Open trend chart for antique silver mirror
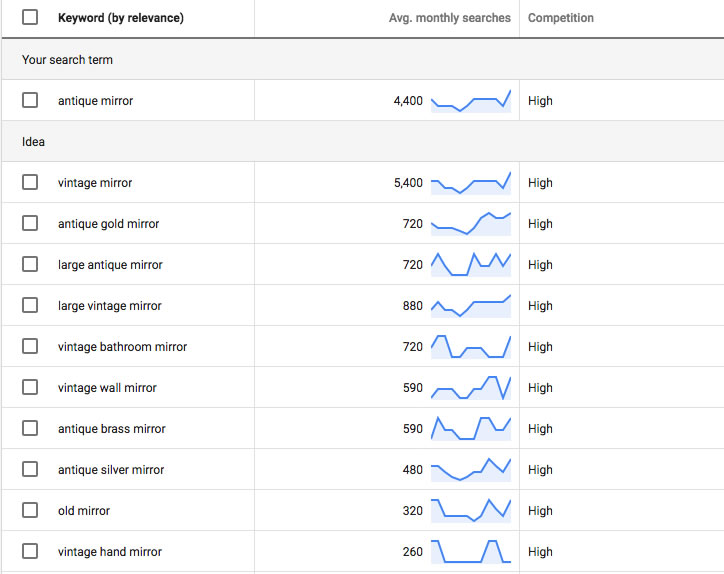This screenshot has height=574, width=724. coord(471,470)
